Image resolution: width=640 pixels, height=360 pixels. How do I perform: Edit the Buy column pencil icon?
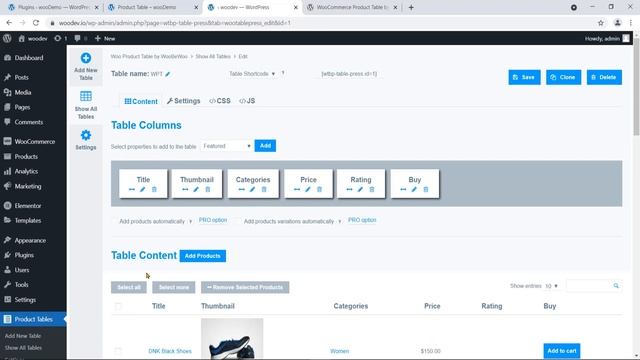pyautogui.click(x=414, y=189)
